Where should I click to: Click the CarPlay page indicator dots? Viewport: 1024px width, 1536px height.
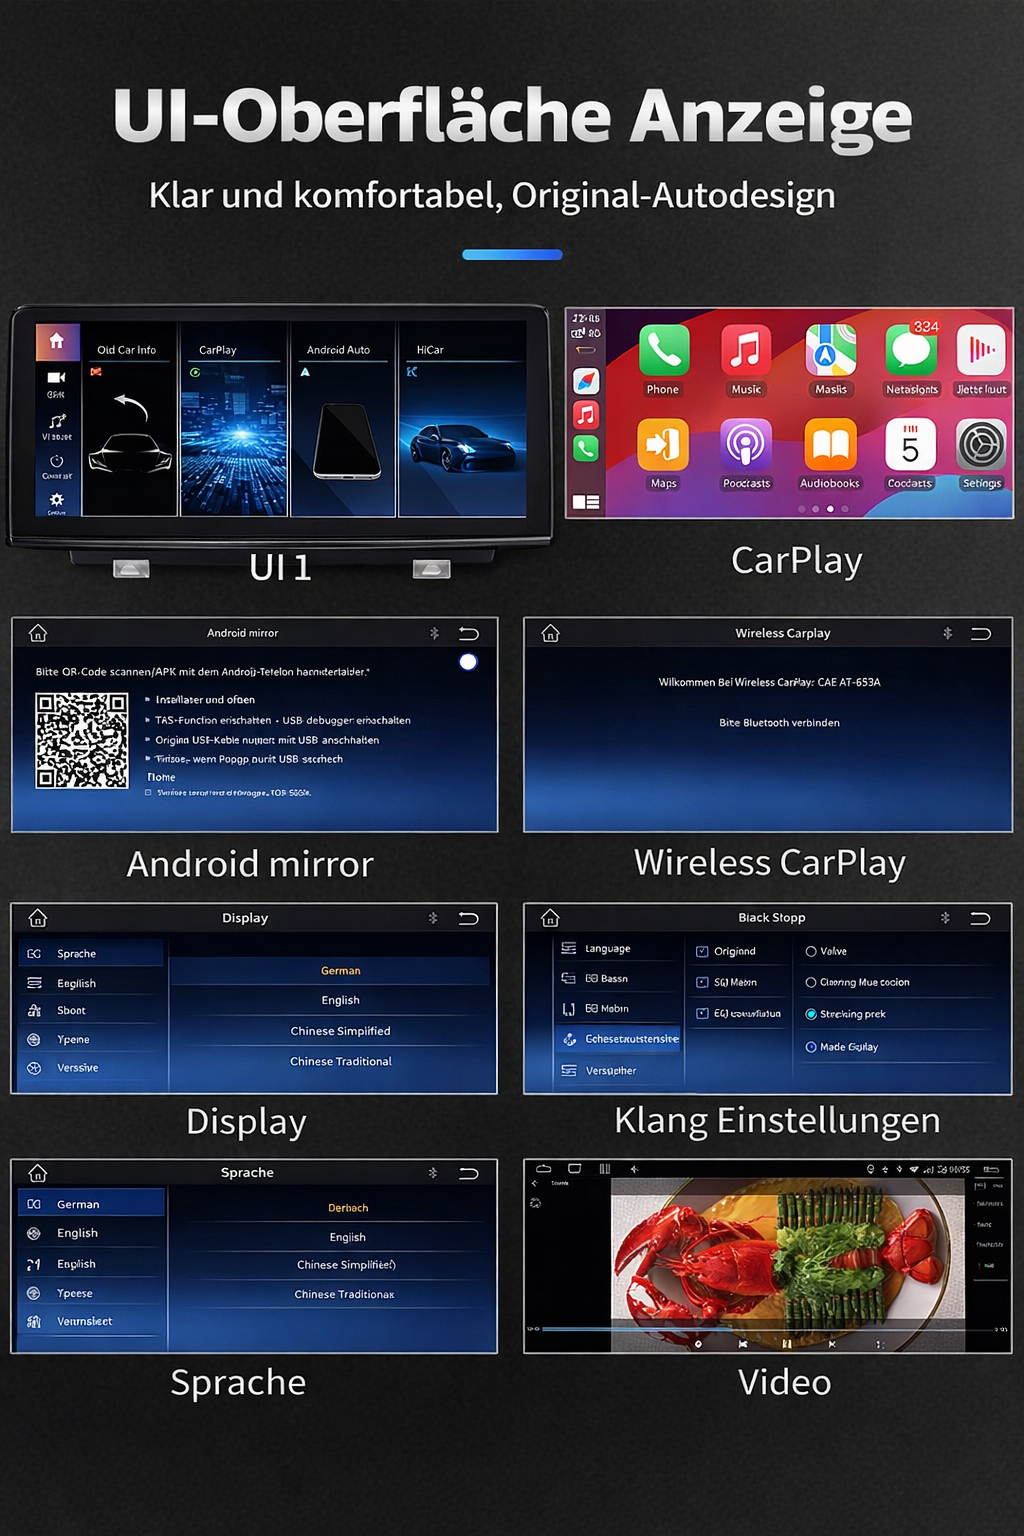[823, 509]
